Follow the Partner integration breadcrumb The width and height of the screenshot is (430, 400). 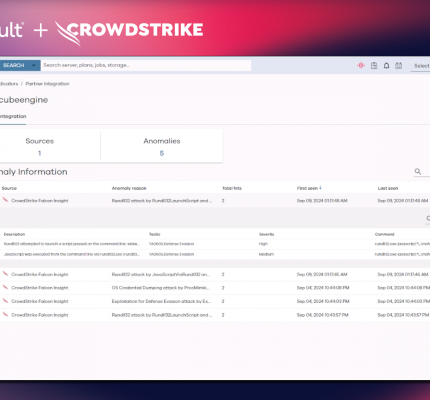[x=47, y=84]
